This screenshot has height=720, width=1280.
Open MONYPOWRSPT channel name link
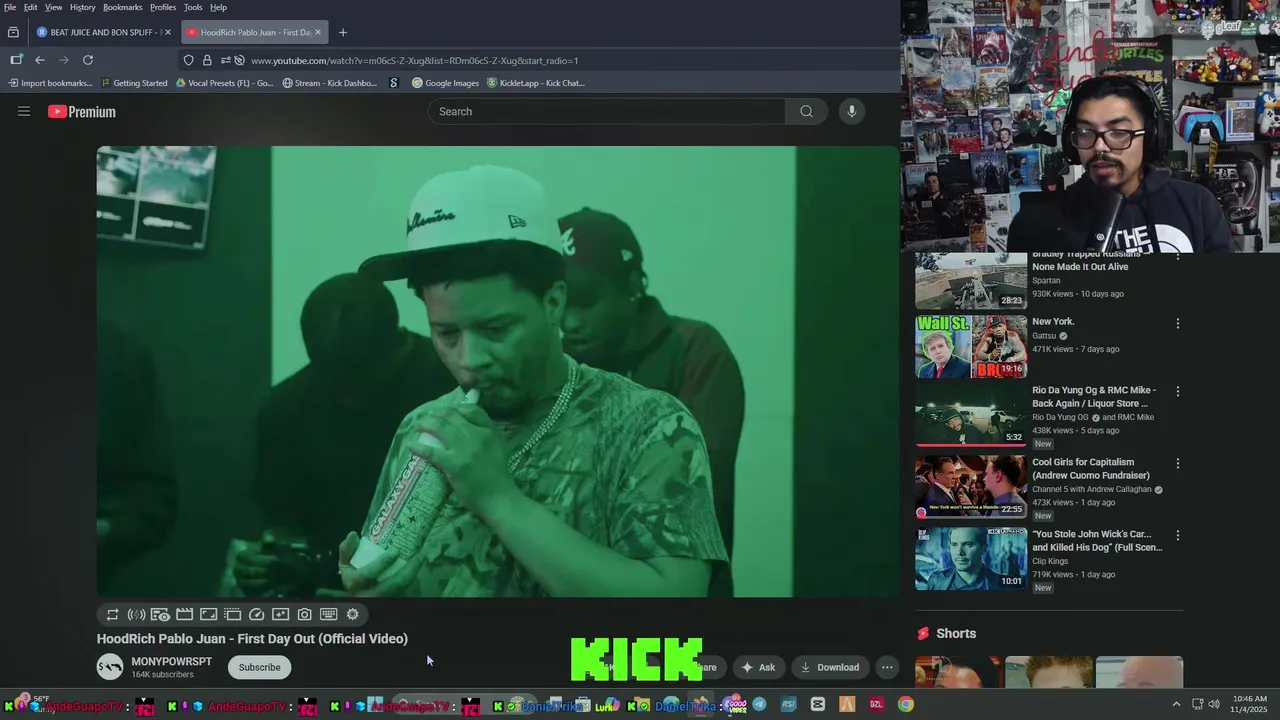coord(171,661)
